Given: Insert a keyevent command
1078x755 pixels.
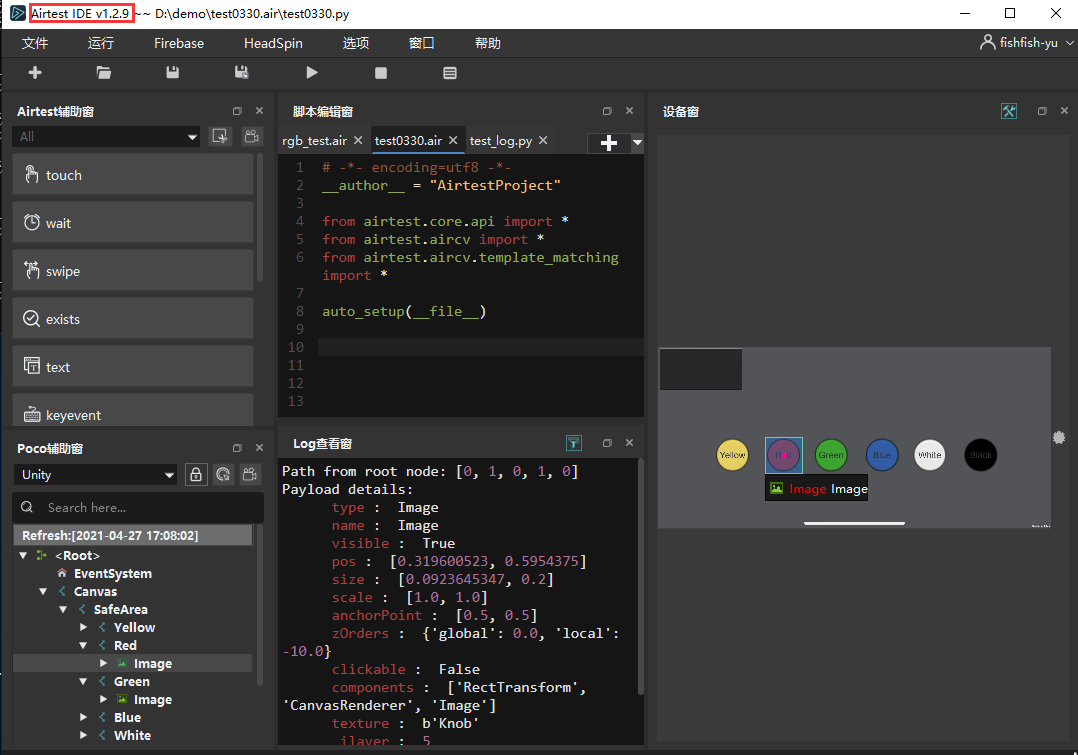Looking at the screenshot, I should (133, 411).
